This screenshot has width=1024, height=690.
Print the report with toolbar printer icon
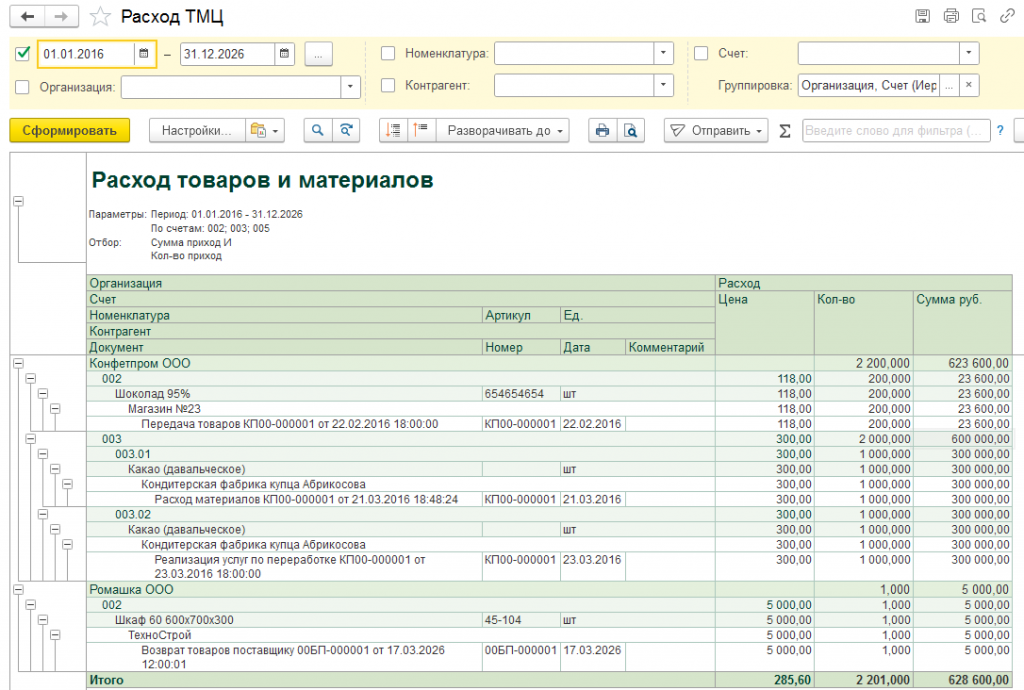click(x=602, y=131)
